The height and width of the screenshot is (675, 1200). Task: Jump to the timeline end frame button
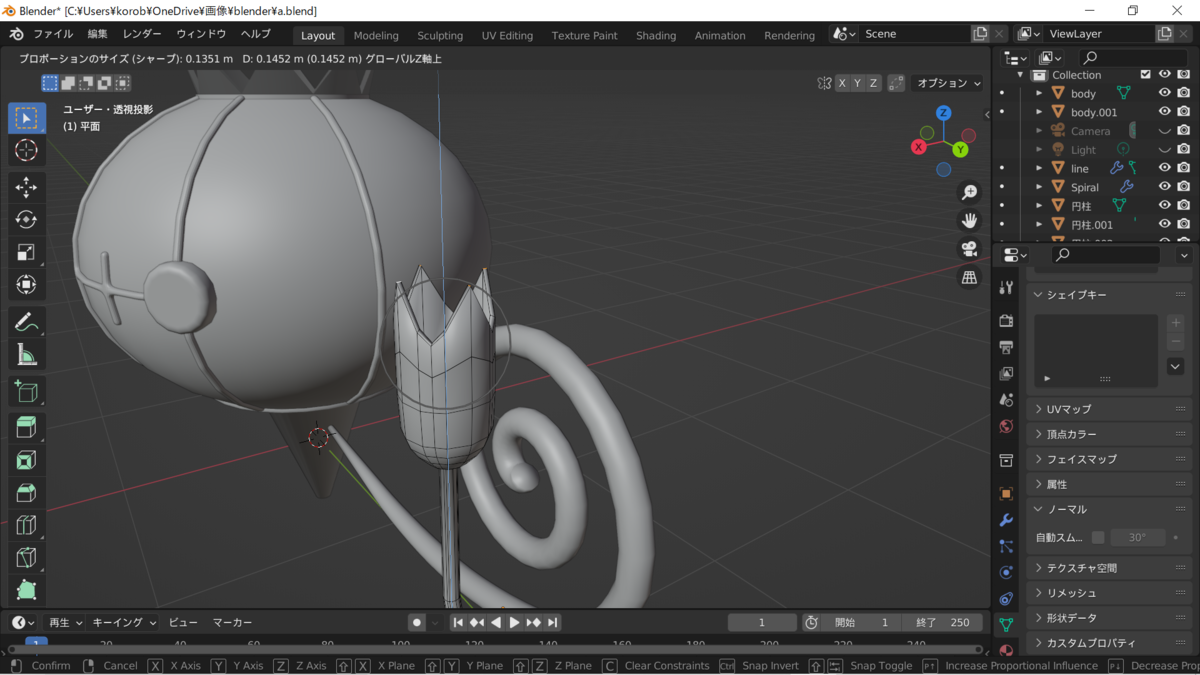(552, 622)
